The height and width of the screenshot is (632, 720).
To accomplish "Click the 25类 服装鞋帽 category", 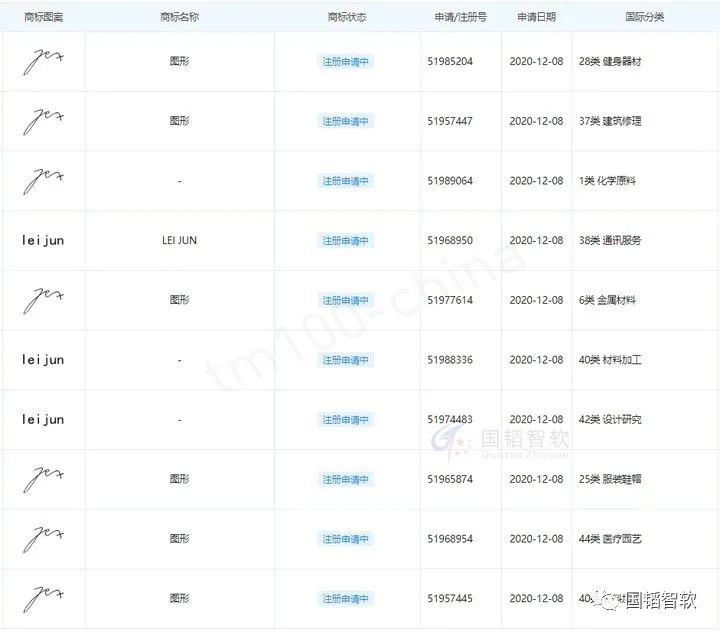I will [x=610, y=480].
